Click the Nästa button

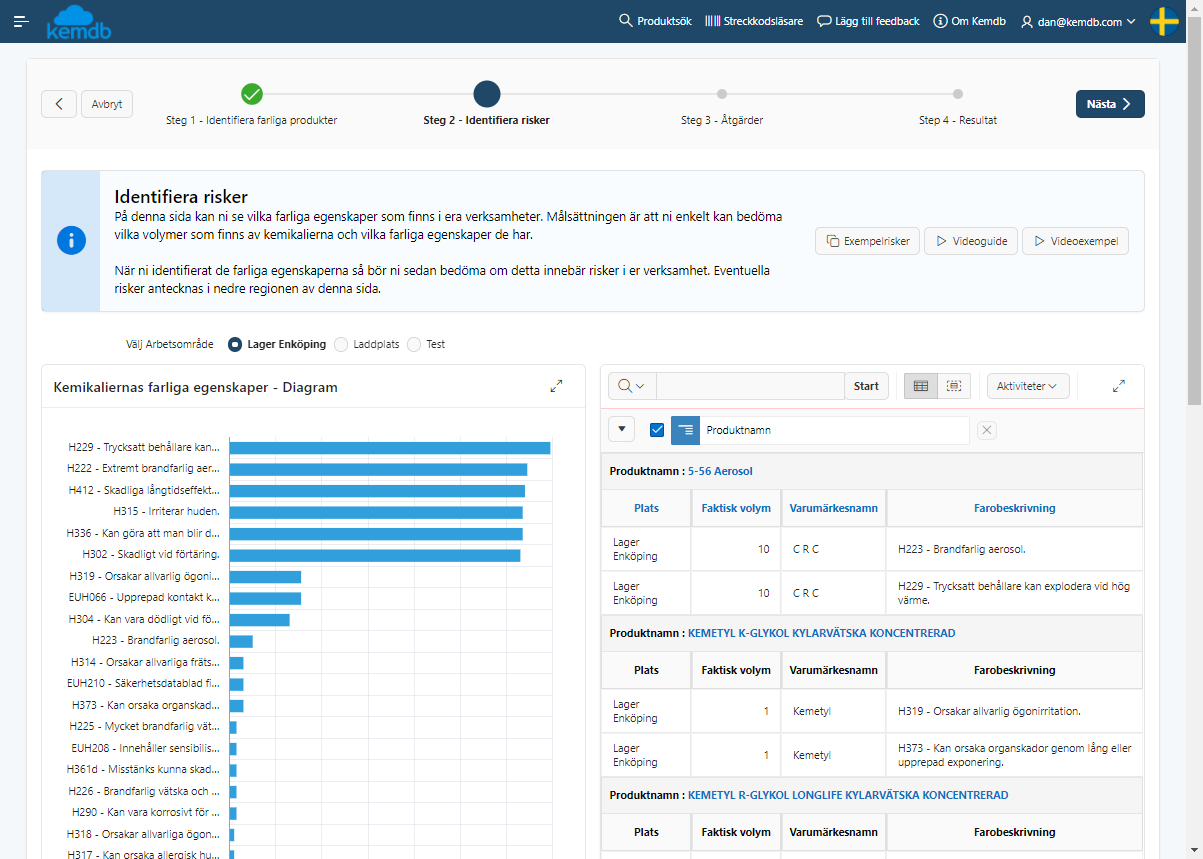(x=1110, y=104)
